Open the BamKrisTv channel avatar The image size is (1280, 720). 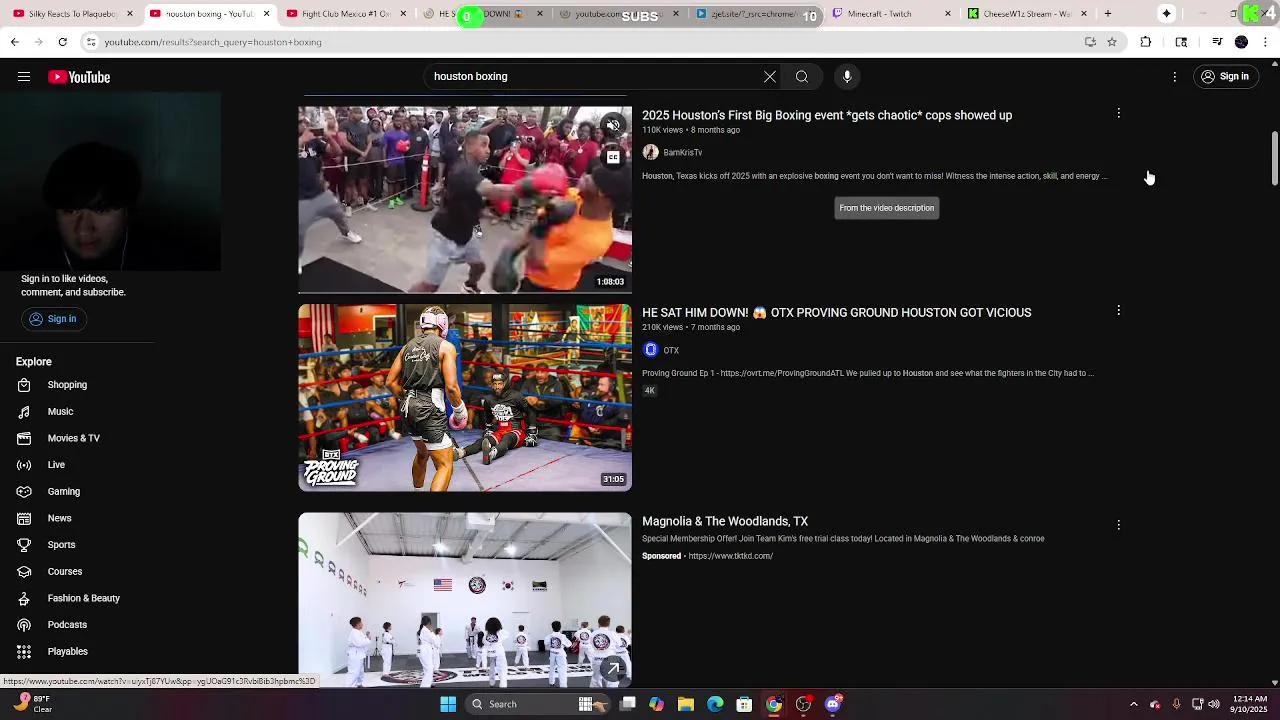[x=651, y=152]
